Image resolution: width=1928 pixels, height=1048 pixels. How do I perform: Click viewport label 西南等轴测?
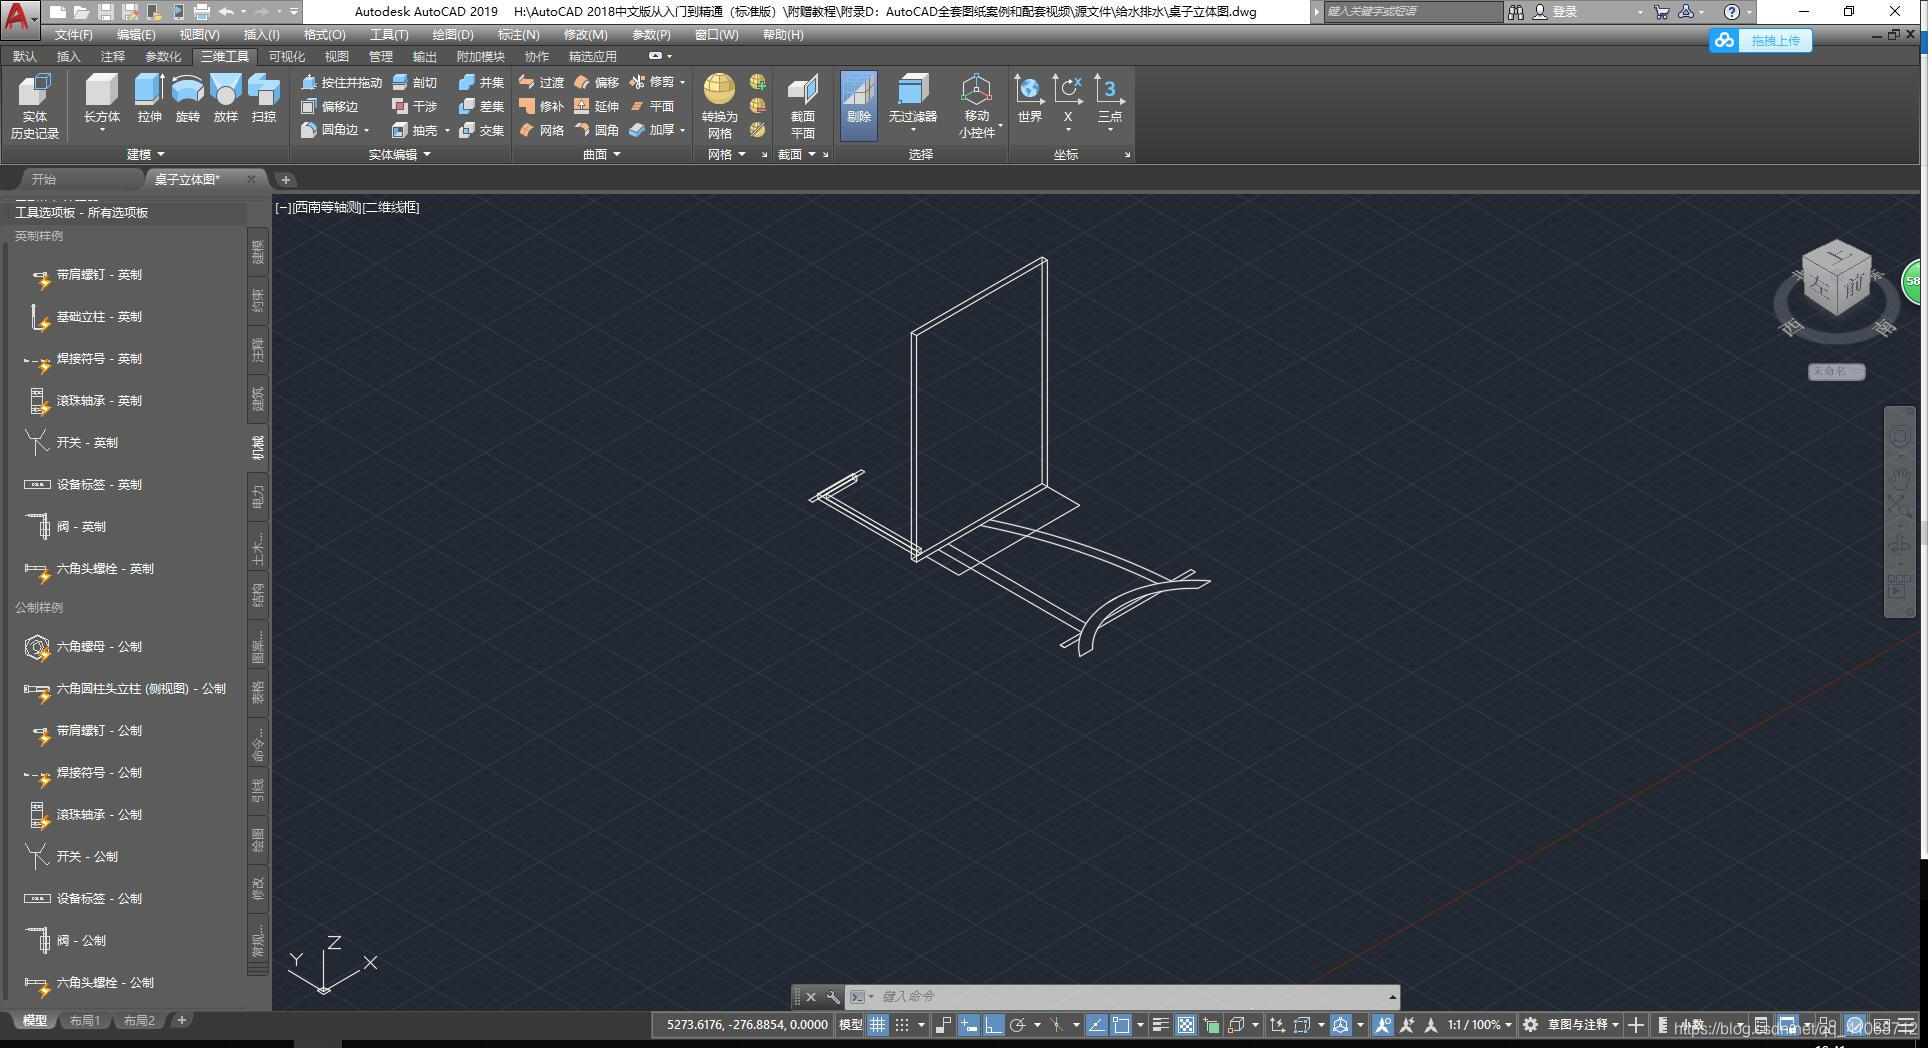coord(326,208)
